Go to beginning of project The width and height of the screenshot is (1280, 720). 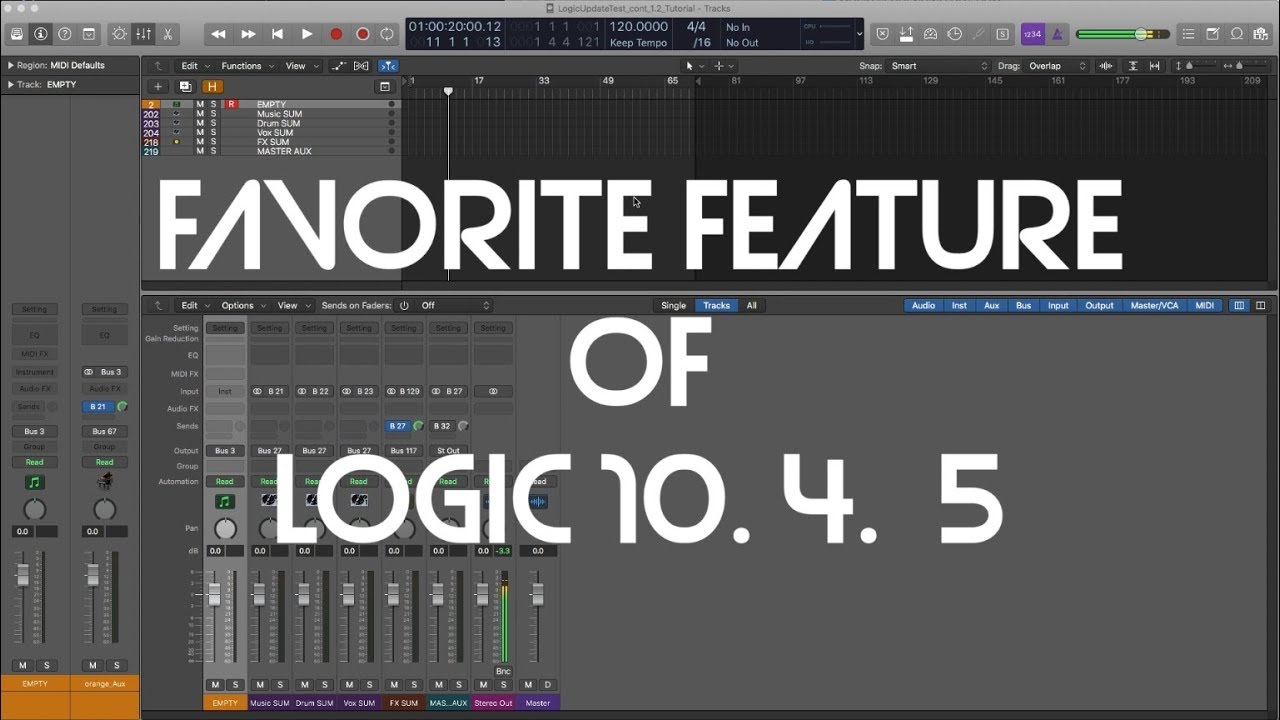[278, 34]
